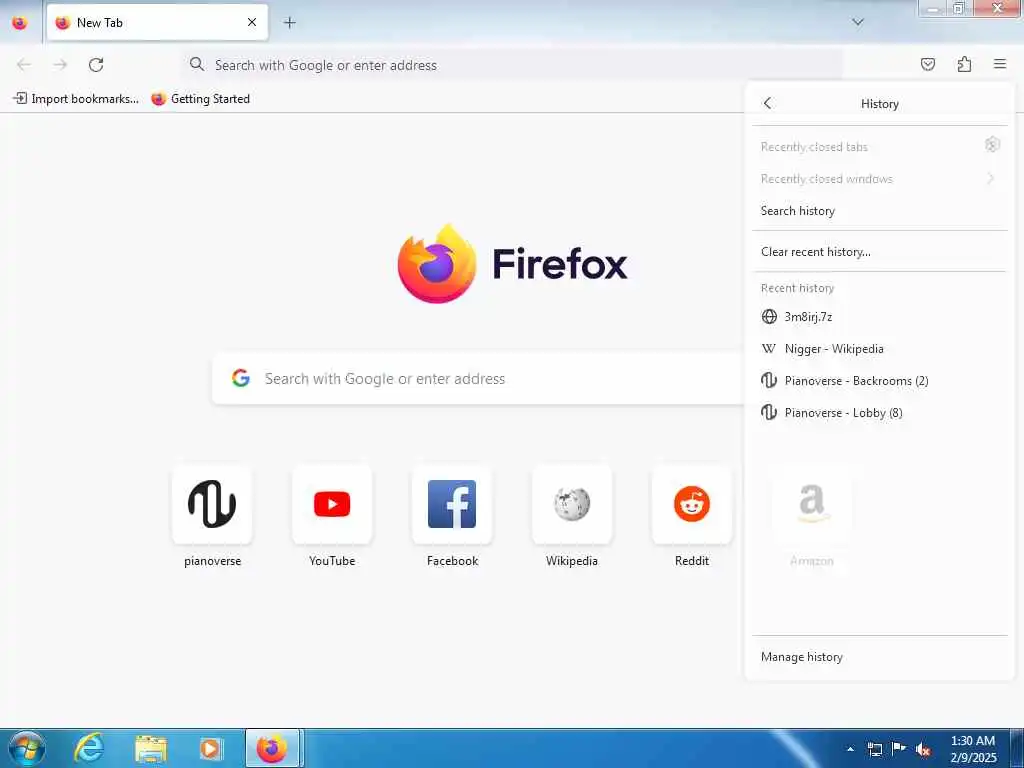Save to Pocket using the toolbar icon
Screen dimensions: 1024x768
click(x=927, y=64)
